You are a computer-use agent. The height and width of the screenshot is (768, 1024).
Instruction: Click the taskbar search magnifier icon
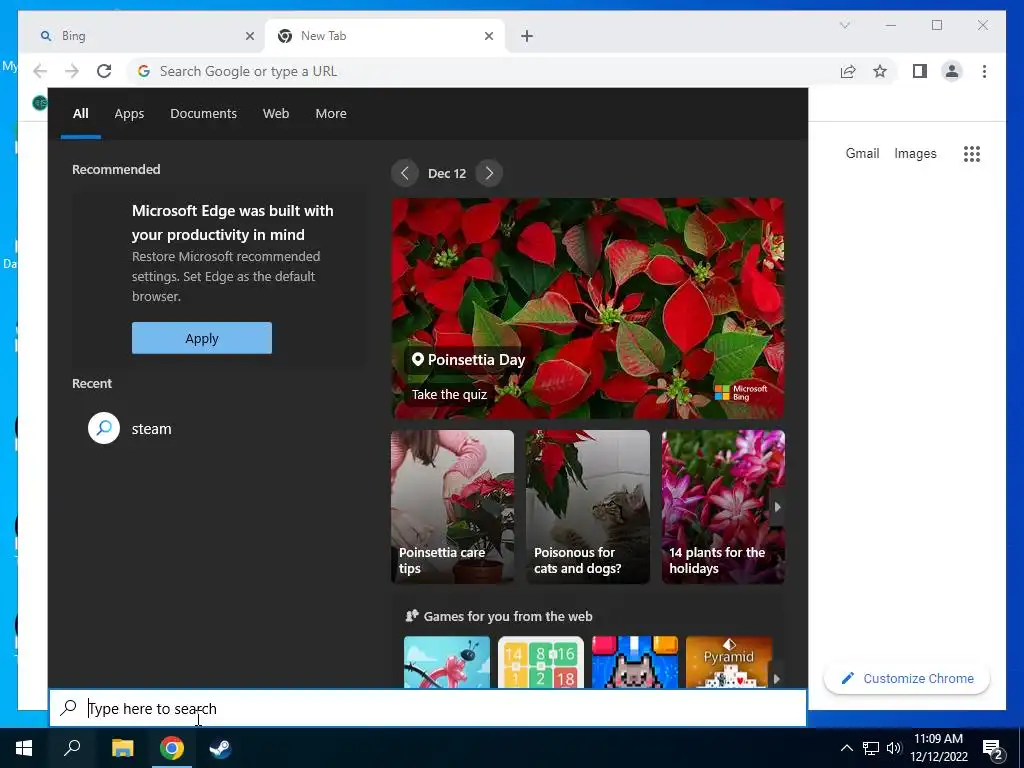pos(72,748)
